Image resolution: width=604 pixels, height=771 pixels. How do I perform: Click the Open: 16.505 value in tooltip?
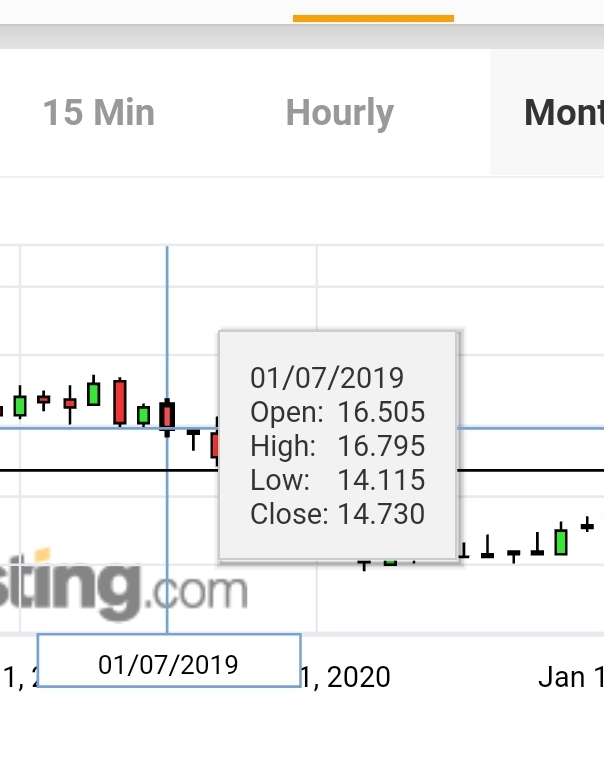(337, 412)
